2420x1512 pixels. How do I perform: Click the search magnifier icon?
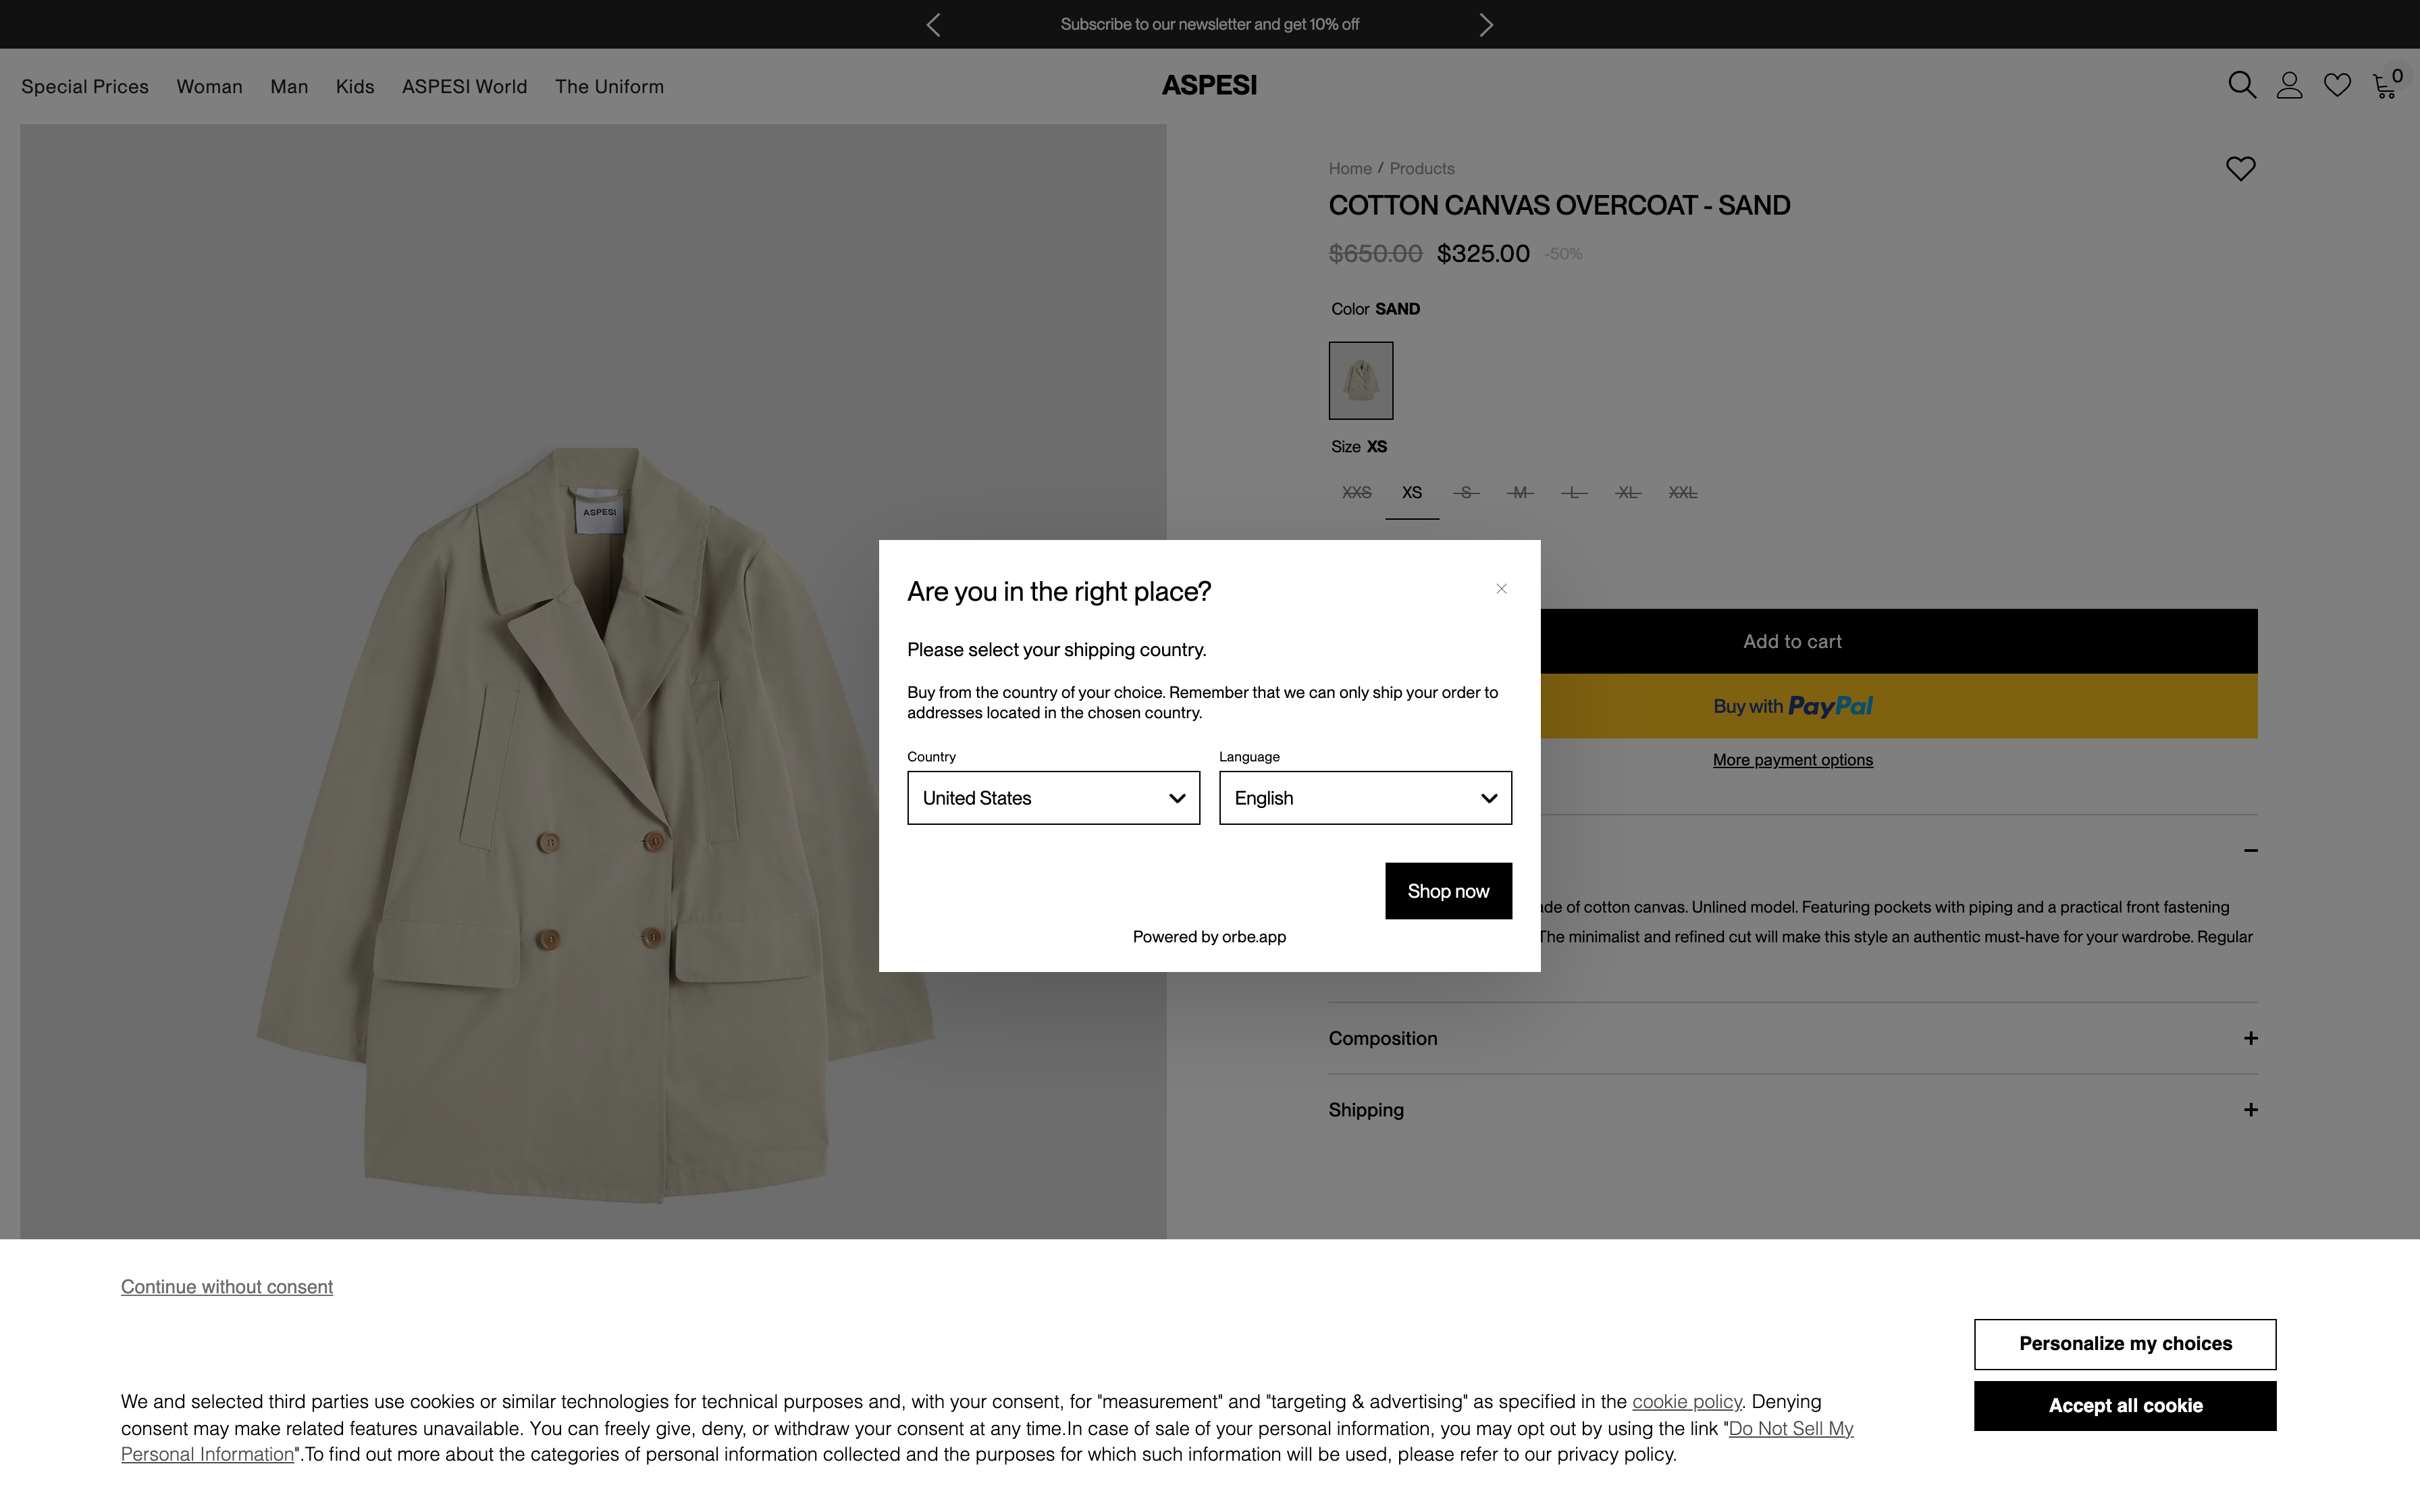click(2241, 86)
